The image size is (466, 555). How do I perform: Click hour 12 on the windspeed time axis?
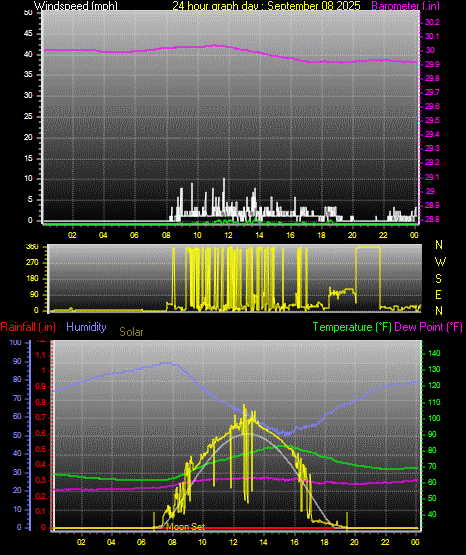point(228,235)
